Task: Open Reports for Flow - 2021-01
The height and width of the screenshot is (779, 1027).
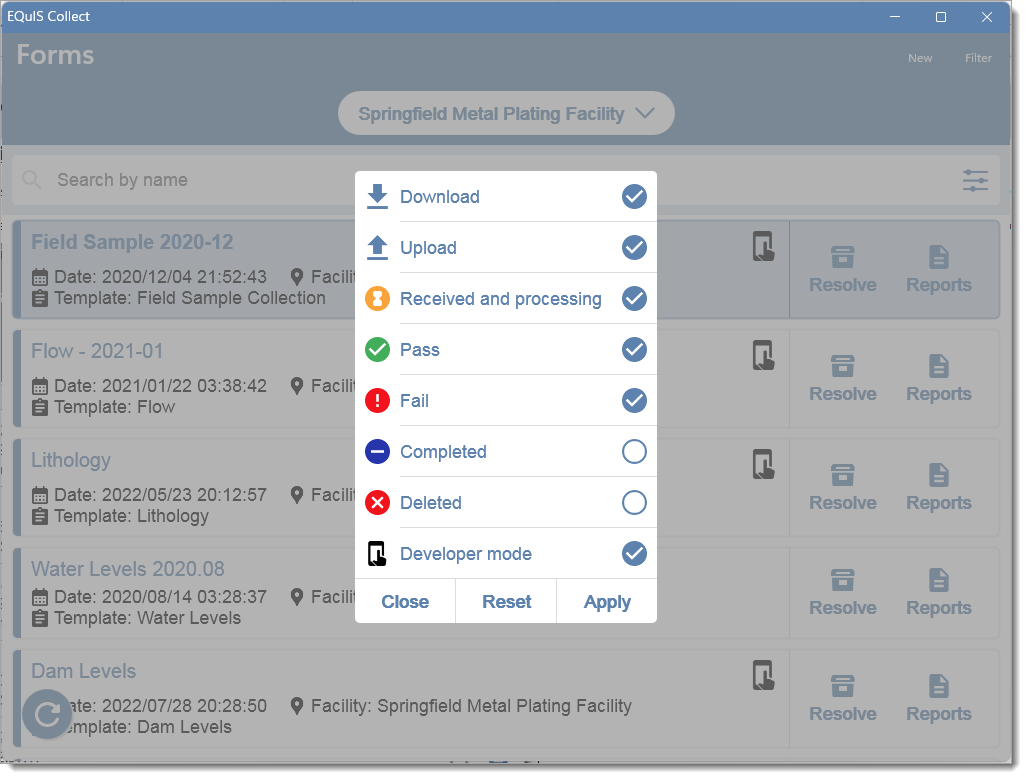Action: pos(939,379)
